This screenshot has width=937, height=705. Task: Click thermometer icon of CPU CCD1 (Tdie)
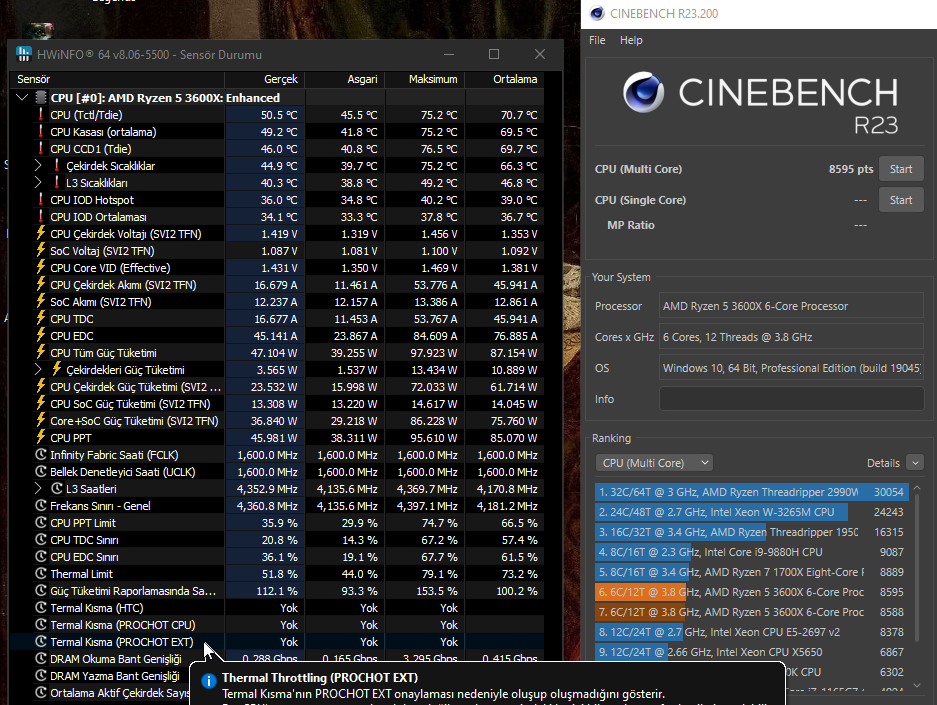click(41, 148)
